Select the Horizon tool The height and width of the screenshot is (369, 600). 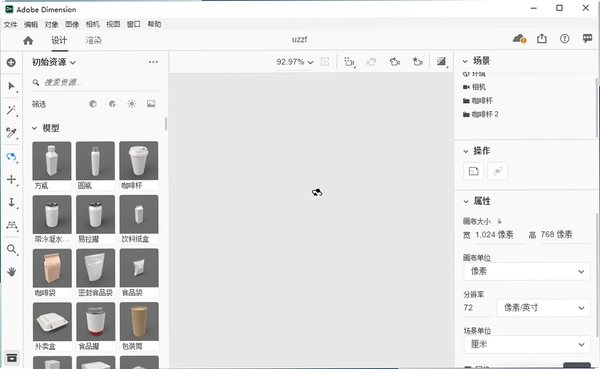click(11, 225)
